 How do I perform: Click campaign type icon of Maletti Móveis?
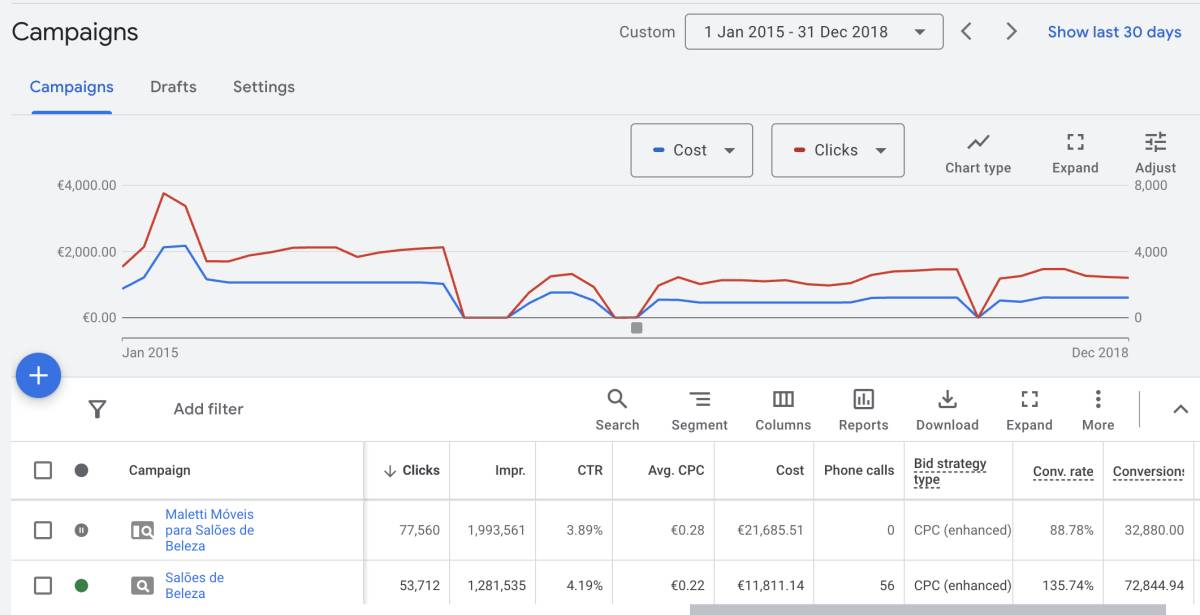(142, 530)
